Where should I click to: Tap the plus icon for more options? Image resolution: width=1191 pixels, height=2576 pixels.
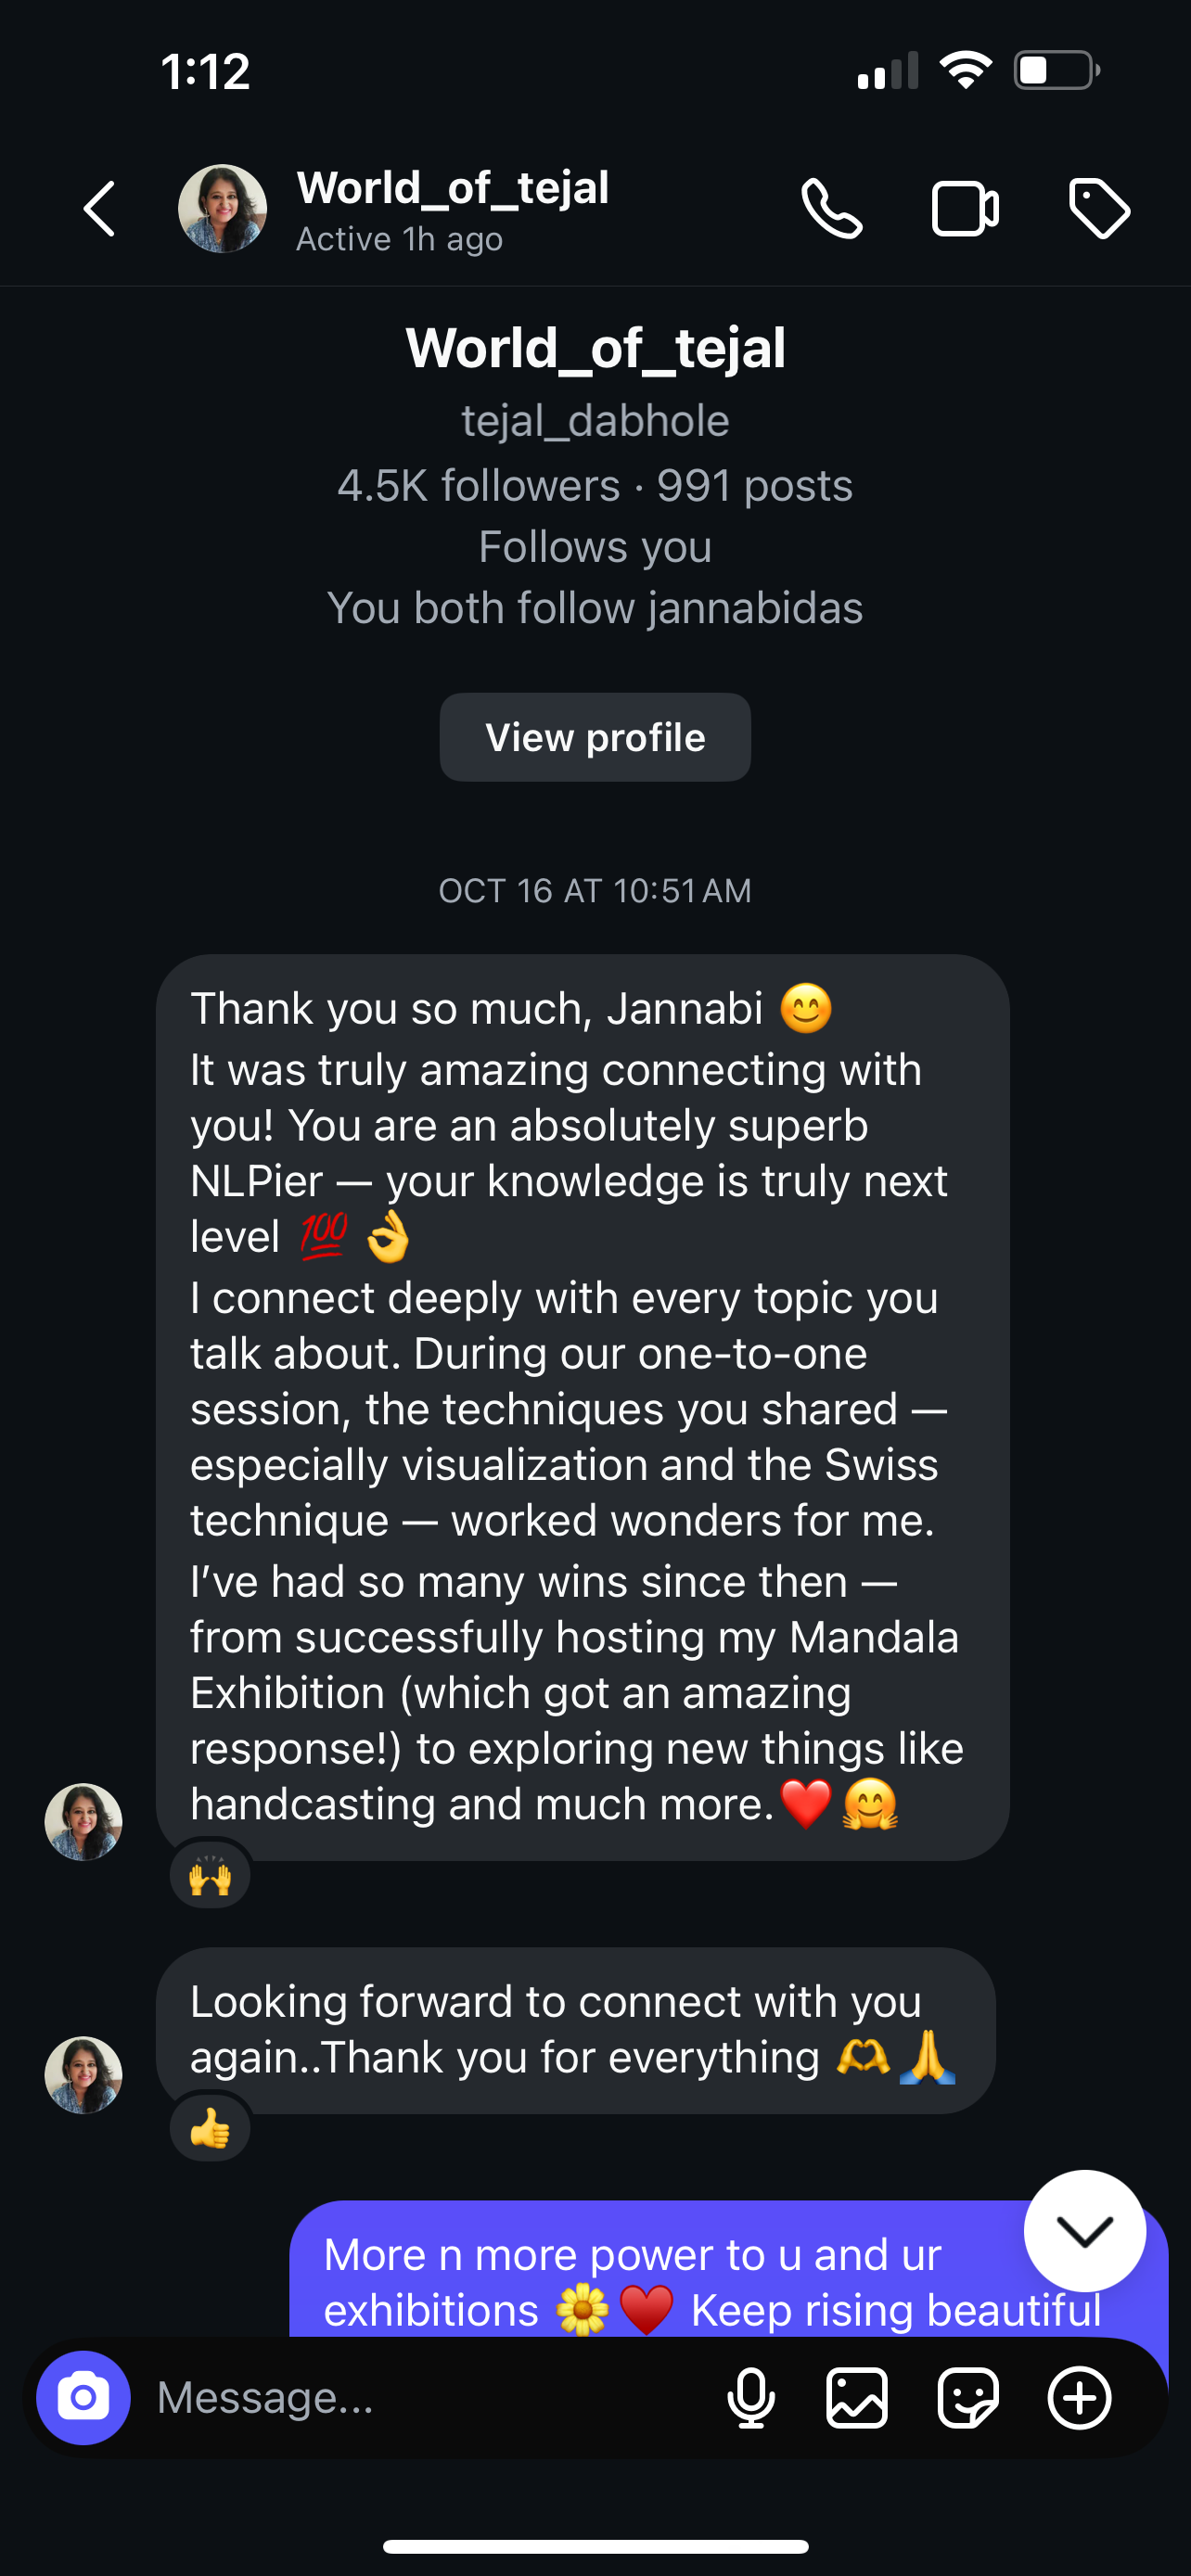click(x=1079, y=2397)
